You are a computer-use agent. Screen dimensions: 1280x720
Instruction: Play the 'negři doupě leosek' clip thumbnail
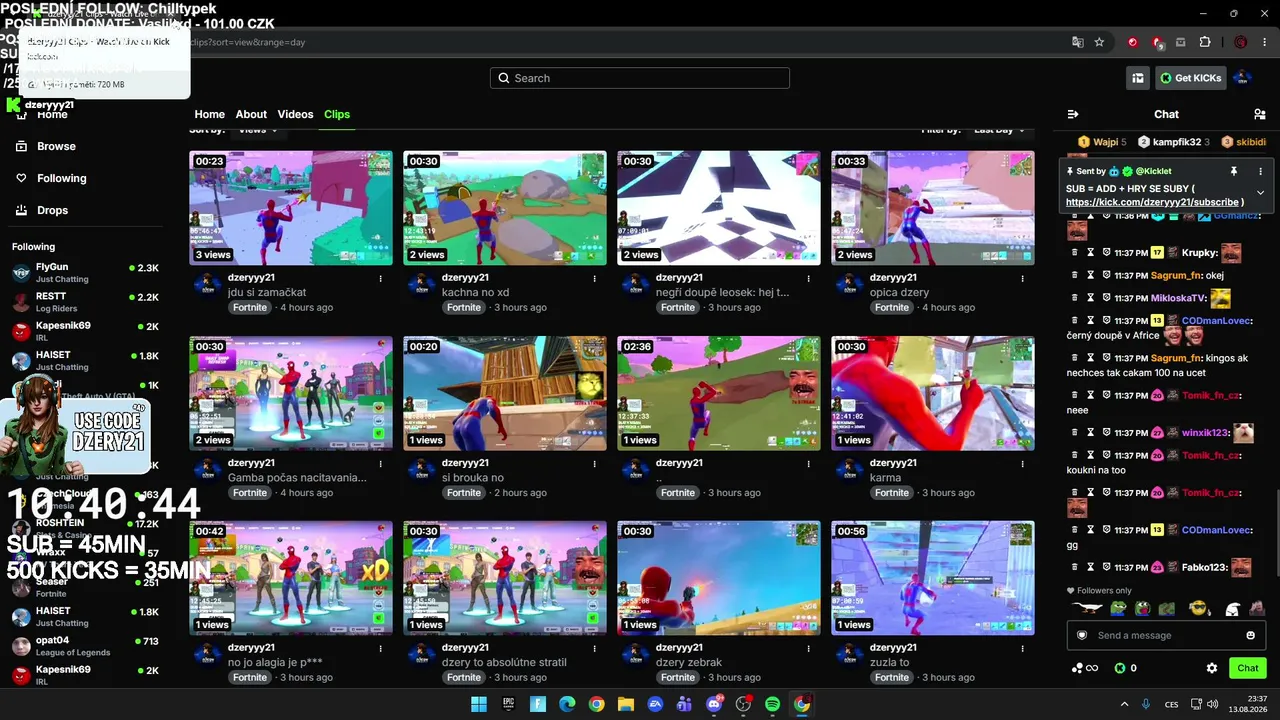coord(719,208)
